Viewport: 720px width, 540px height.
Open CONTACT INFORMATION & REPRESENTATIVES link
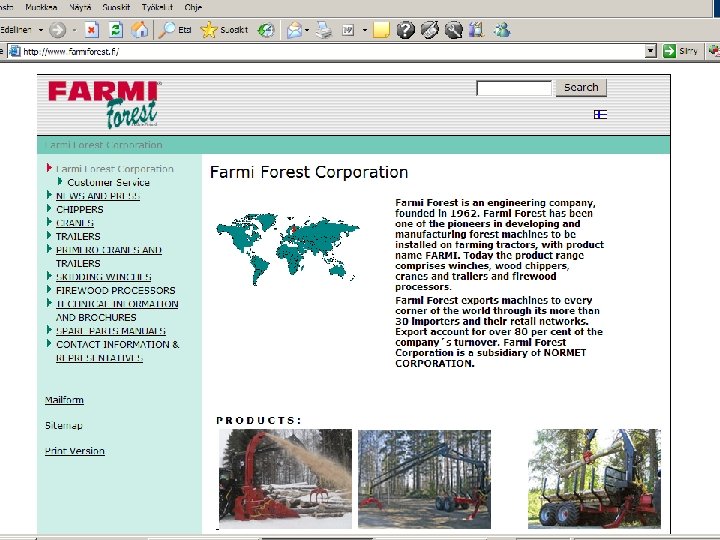pyautogui.click(x=118, y=351)
